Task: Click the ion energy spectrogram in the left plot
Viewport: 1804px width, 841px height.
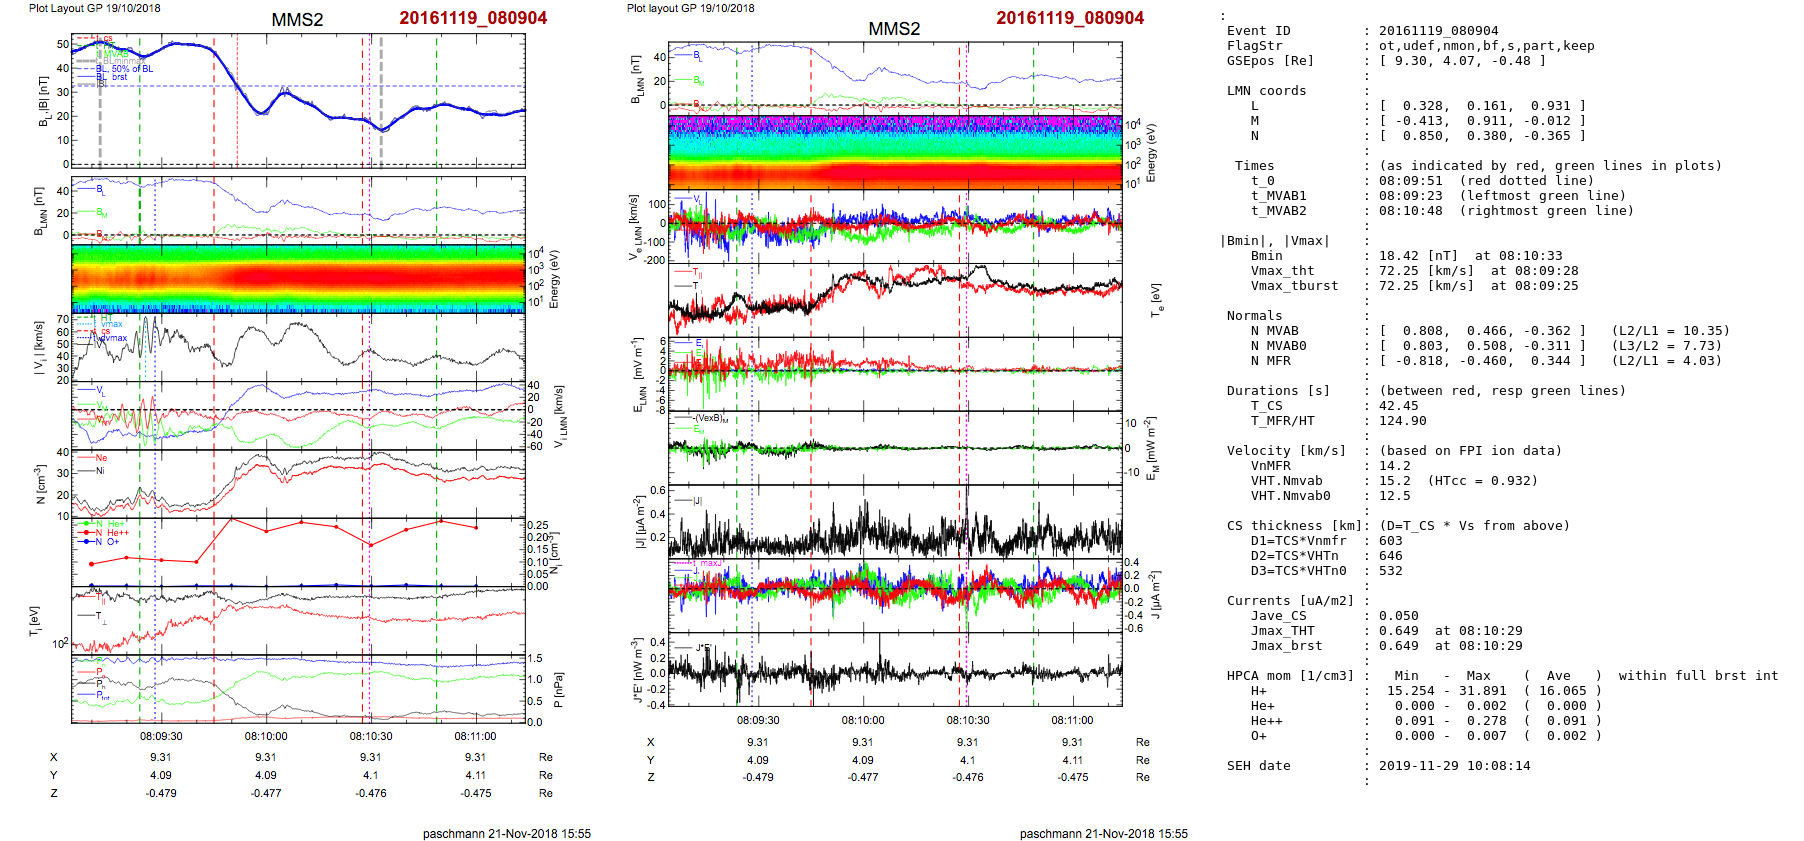Action: point(298,279)
